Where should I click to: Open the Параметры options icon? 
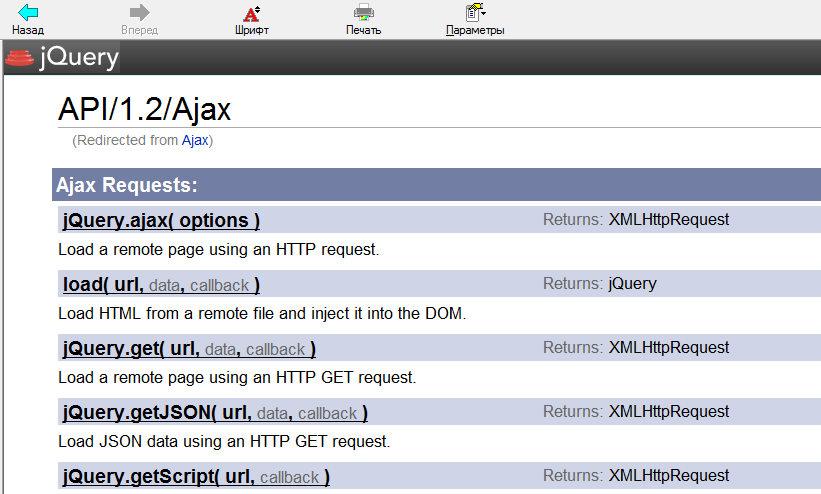tap(475, 12)
